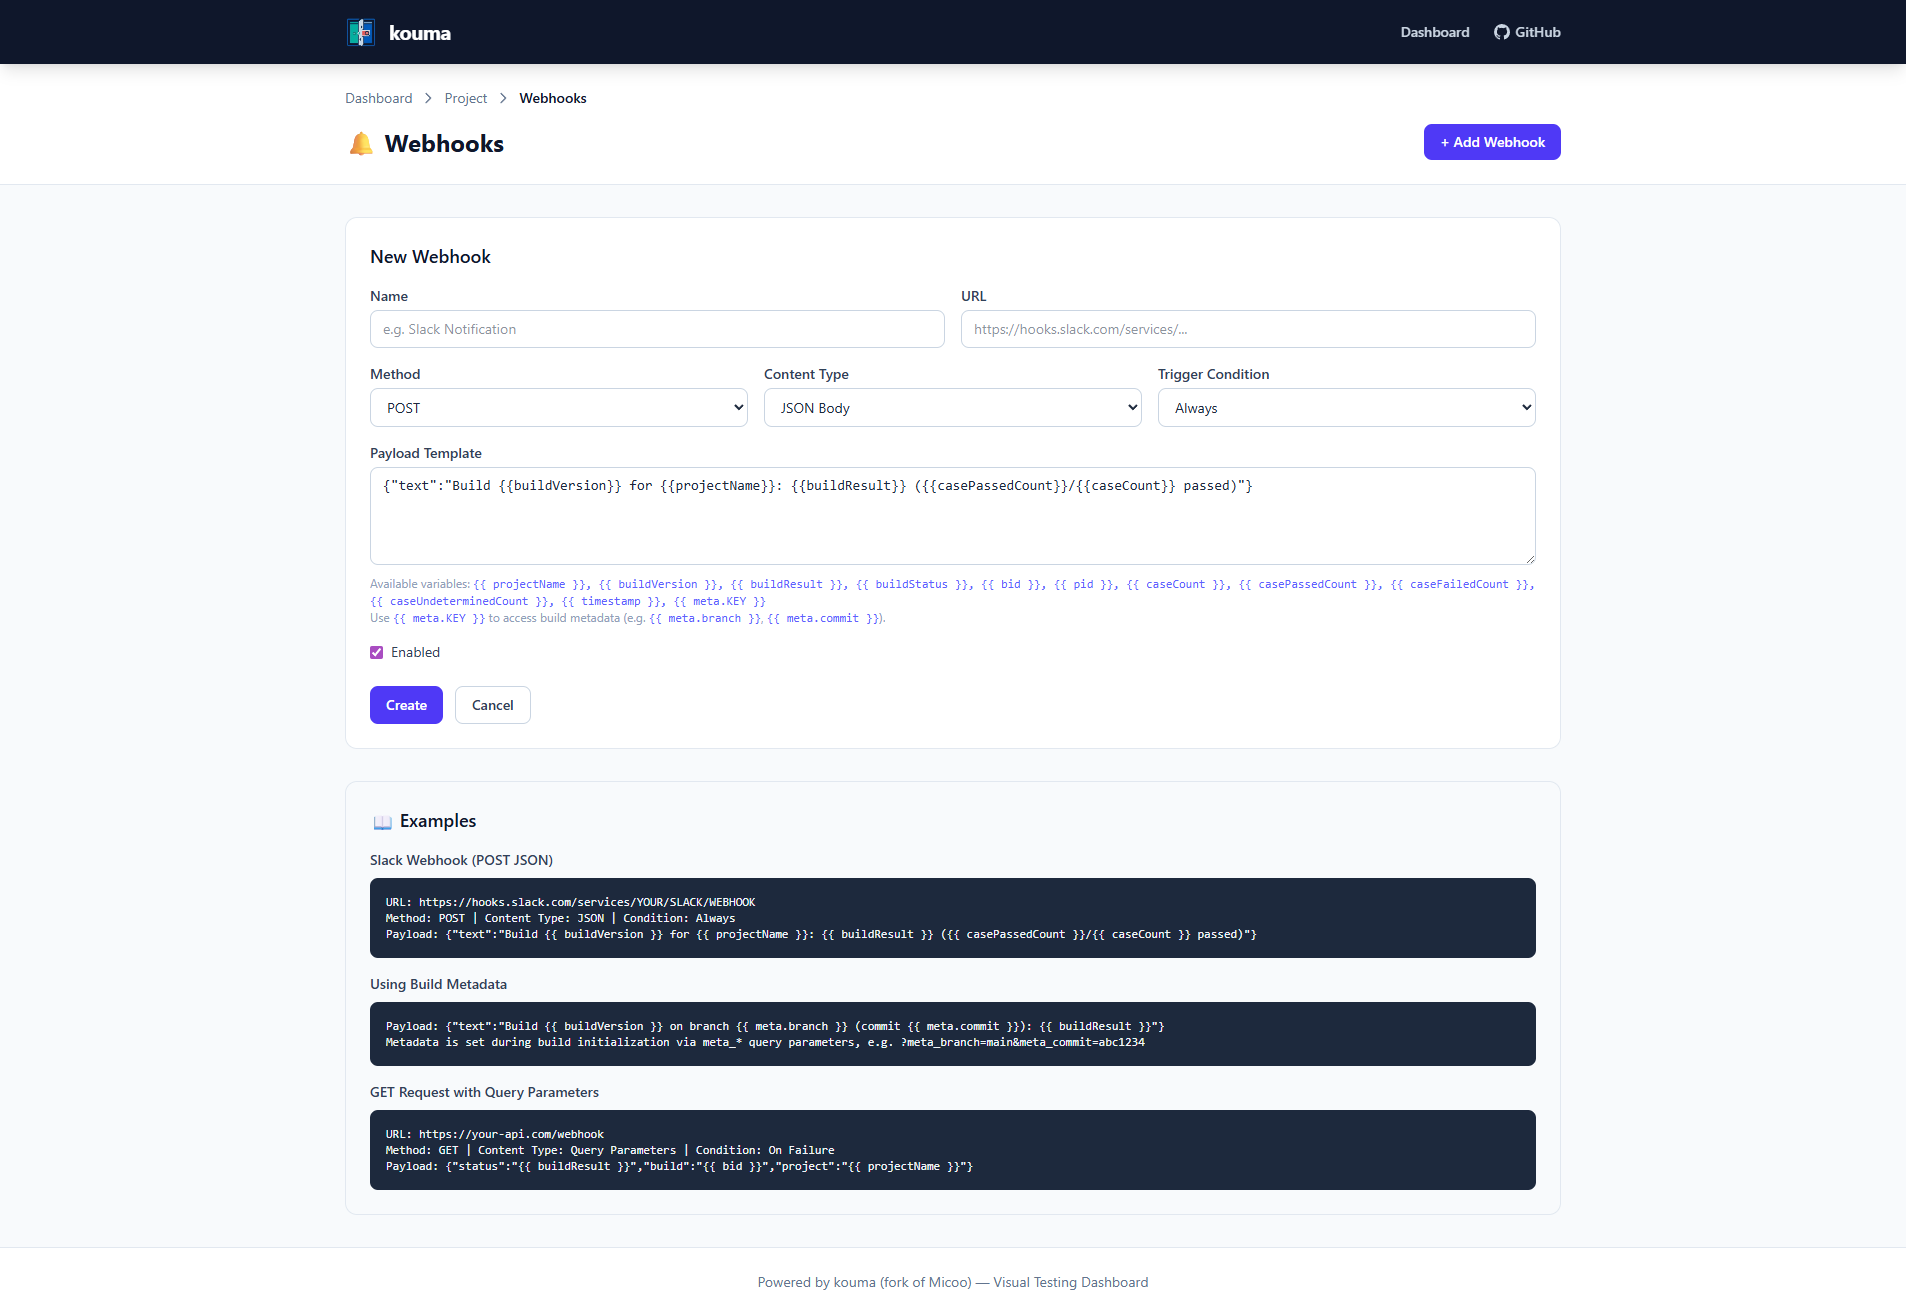
Task: Click the Cancel button
Action: click(492, 705)
